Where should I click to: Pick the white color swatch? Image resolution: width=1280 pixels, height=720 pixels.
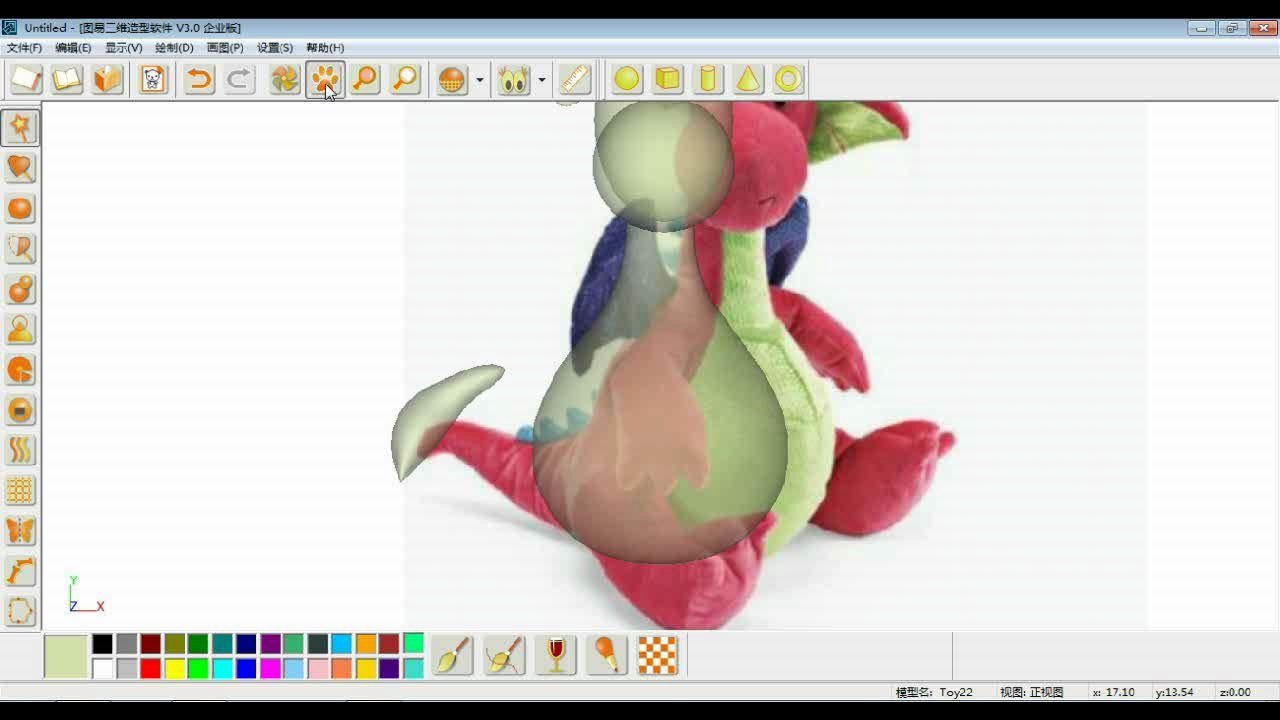102,668
